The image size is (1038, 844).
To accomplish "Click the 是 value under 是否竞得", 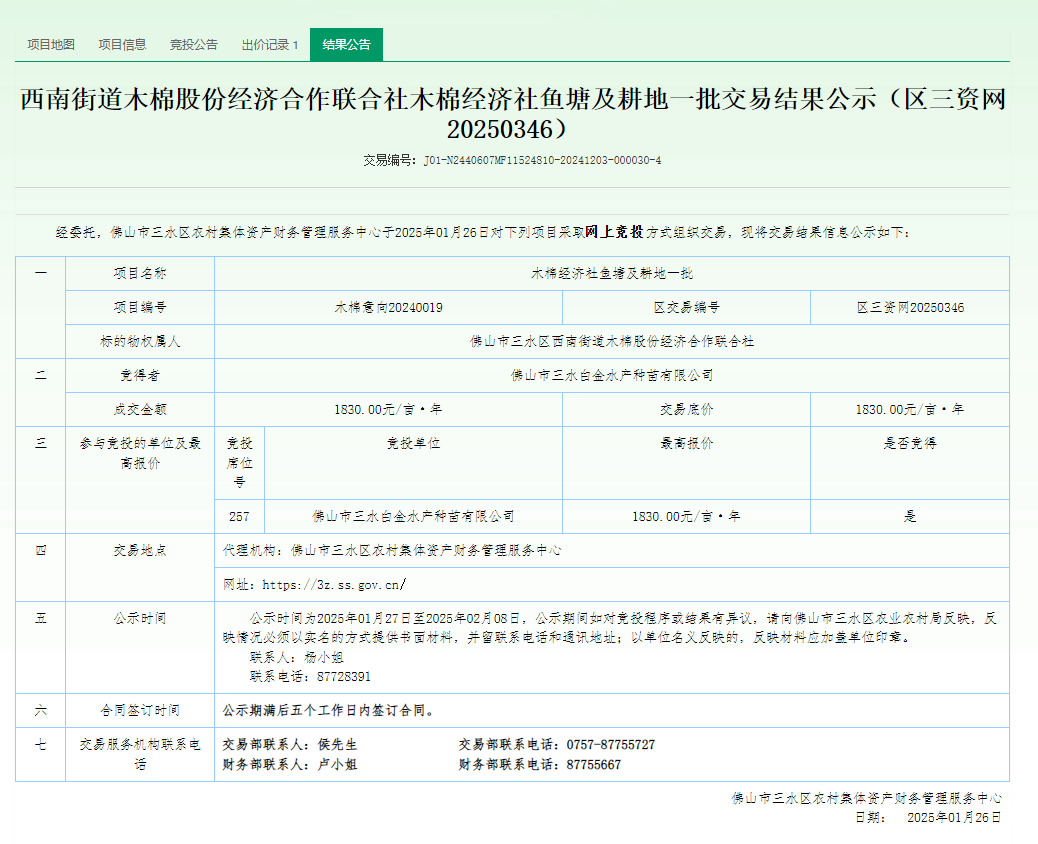I will click(910, 516).
